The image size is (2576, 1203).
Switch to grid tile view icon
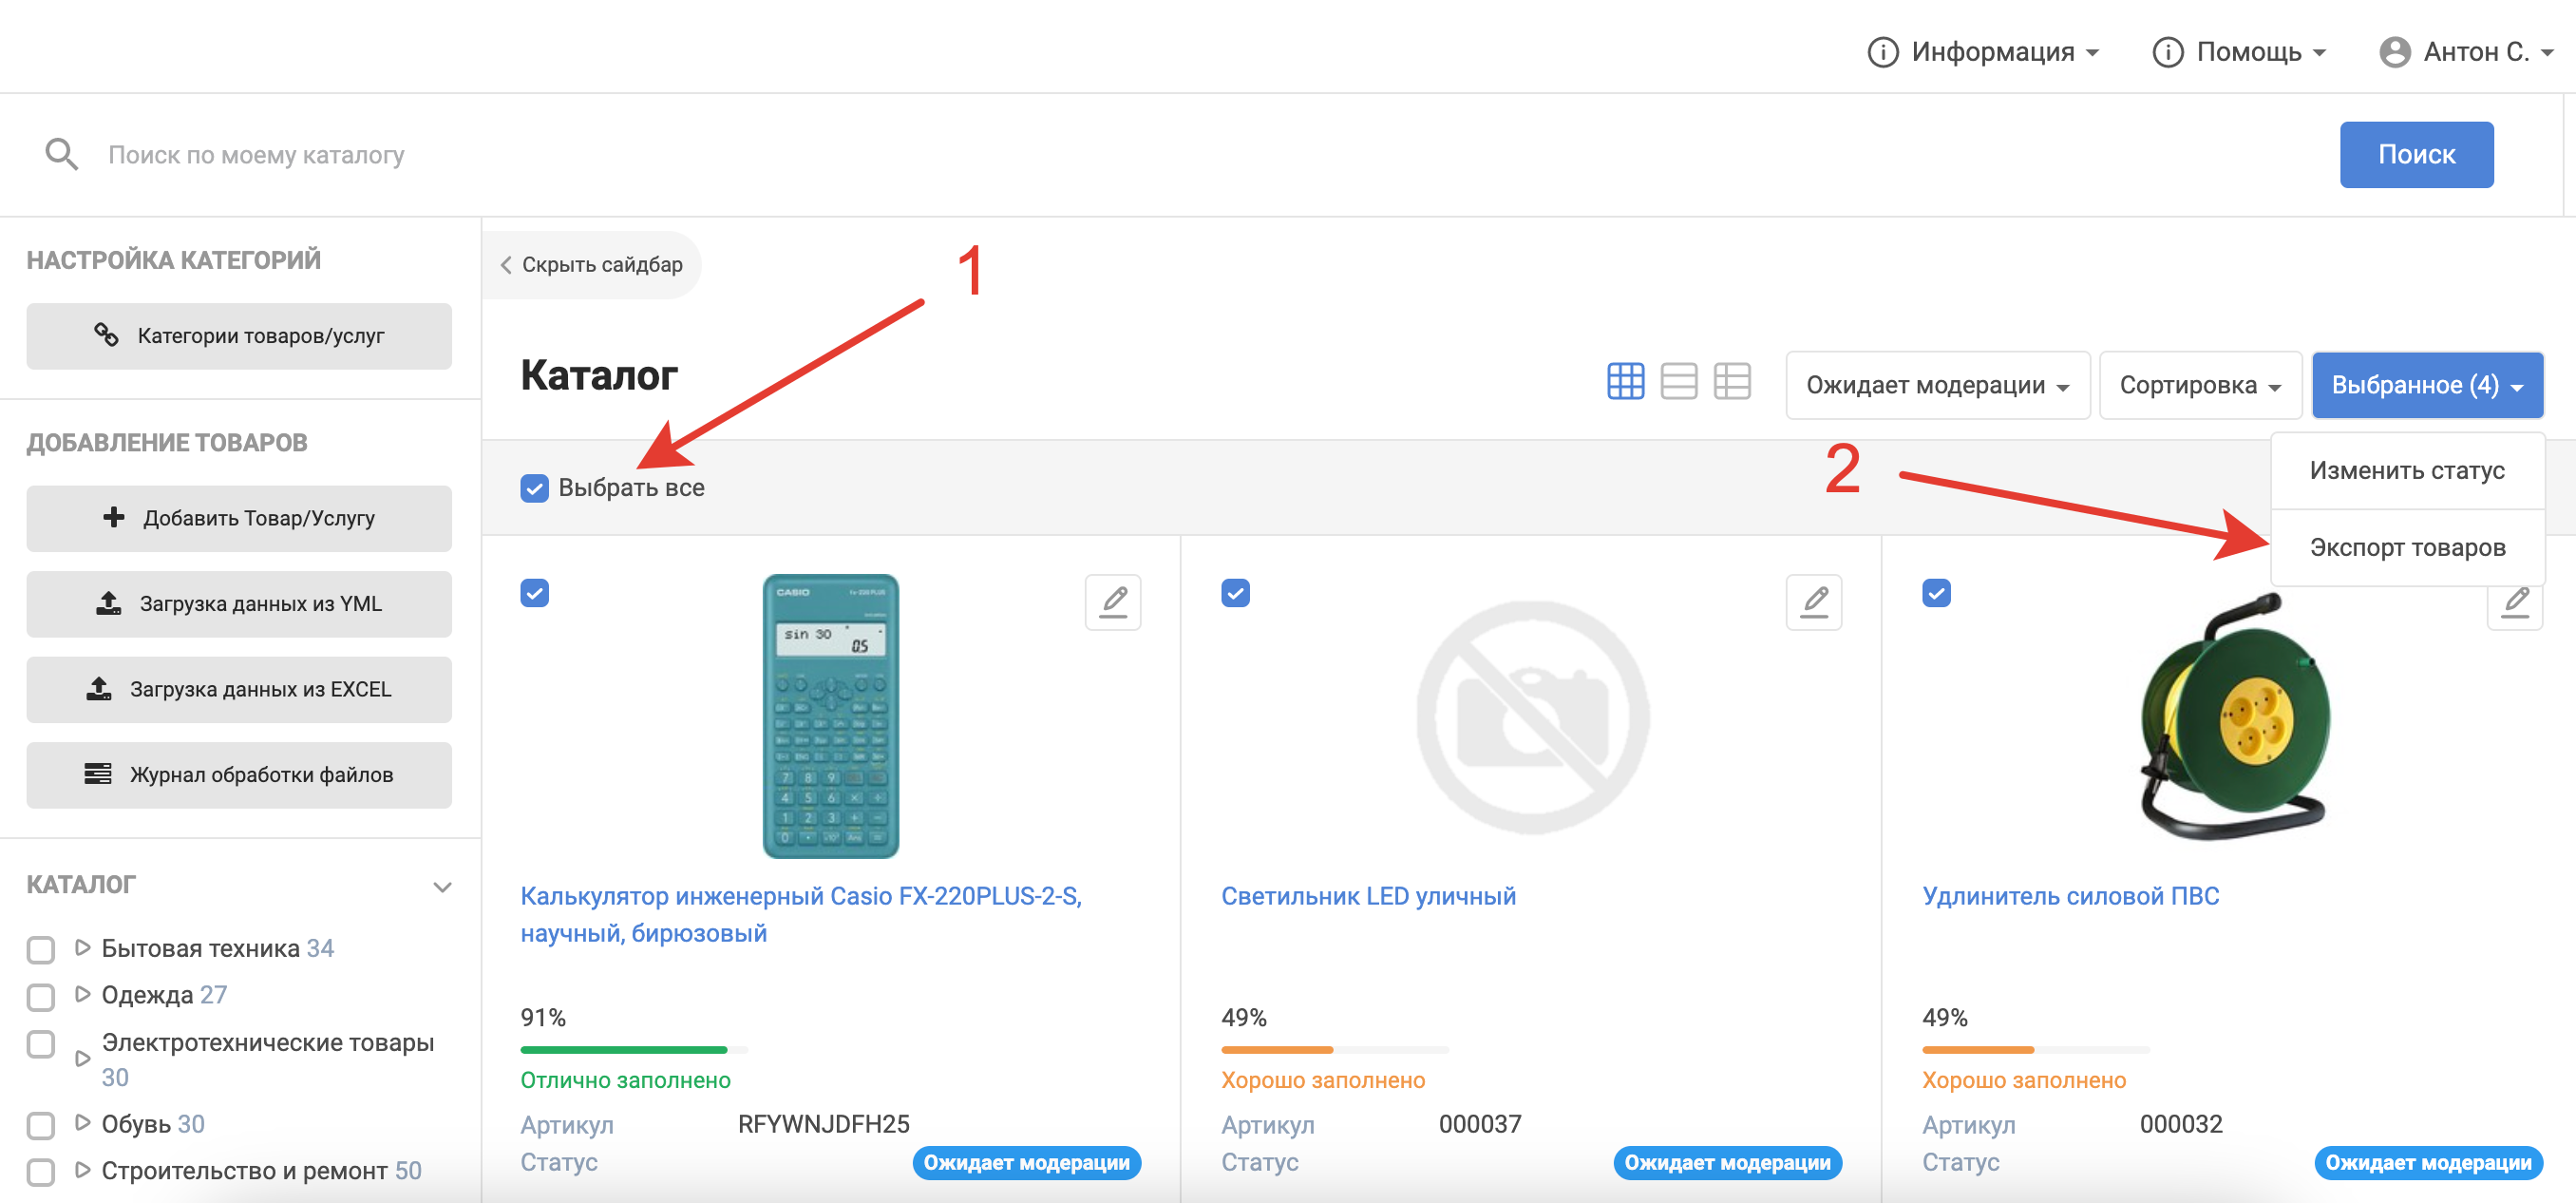pos(1625,381)
